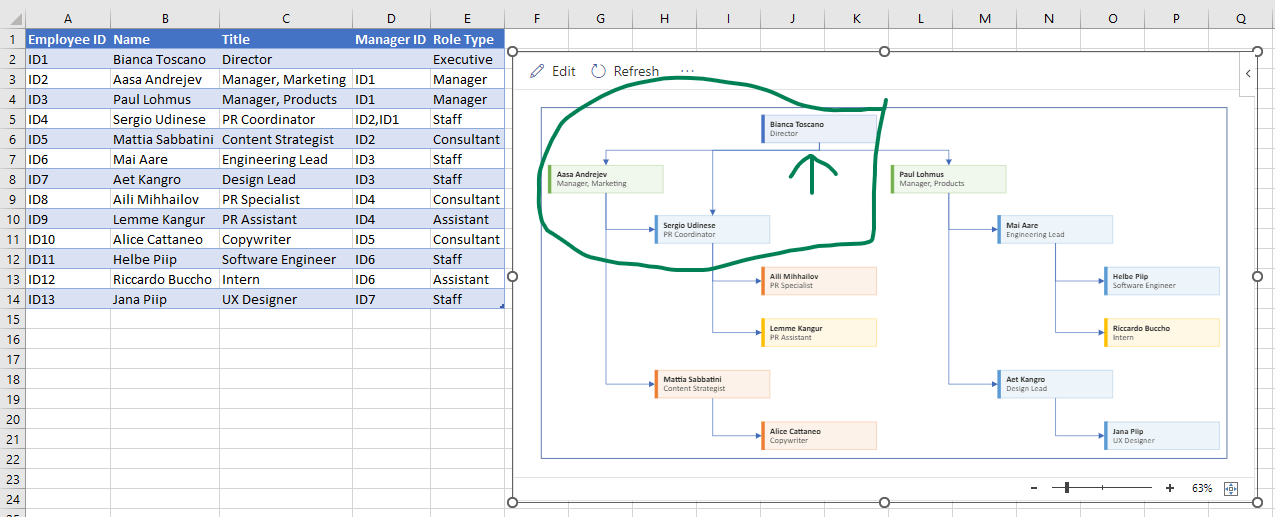1275x517 pixels.
Task: Select the Jana Piip UX Designer node
Action: coord(1162,435)
